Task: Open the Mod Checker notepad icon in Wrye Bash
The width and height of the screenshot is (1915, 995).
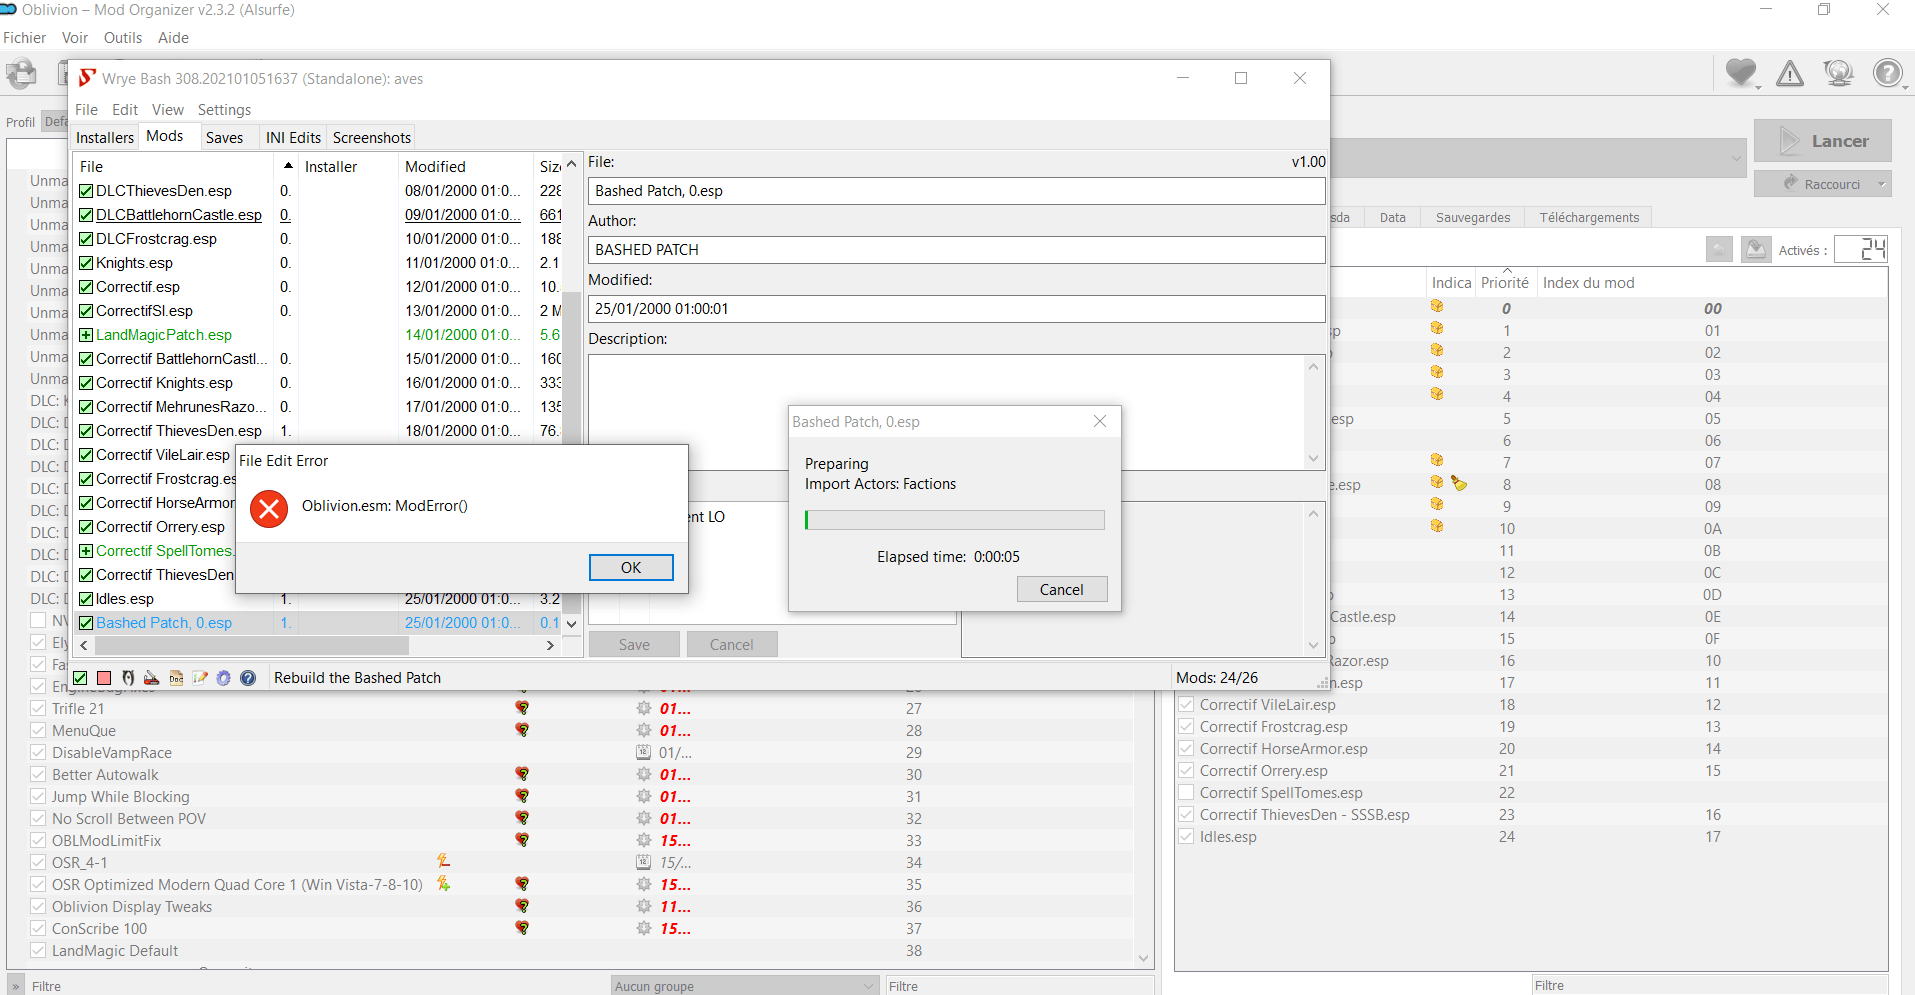Action: click(x=200, y=678)
